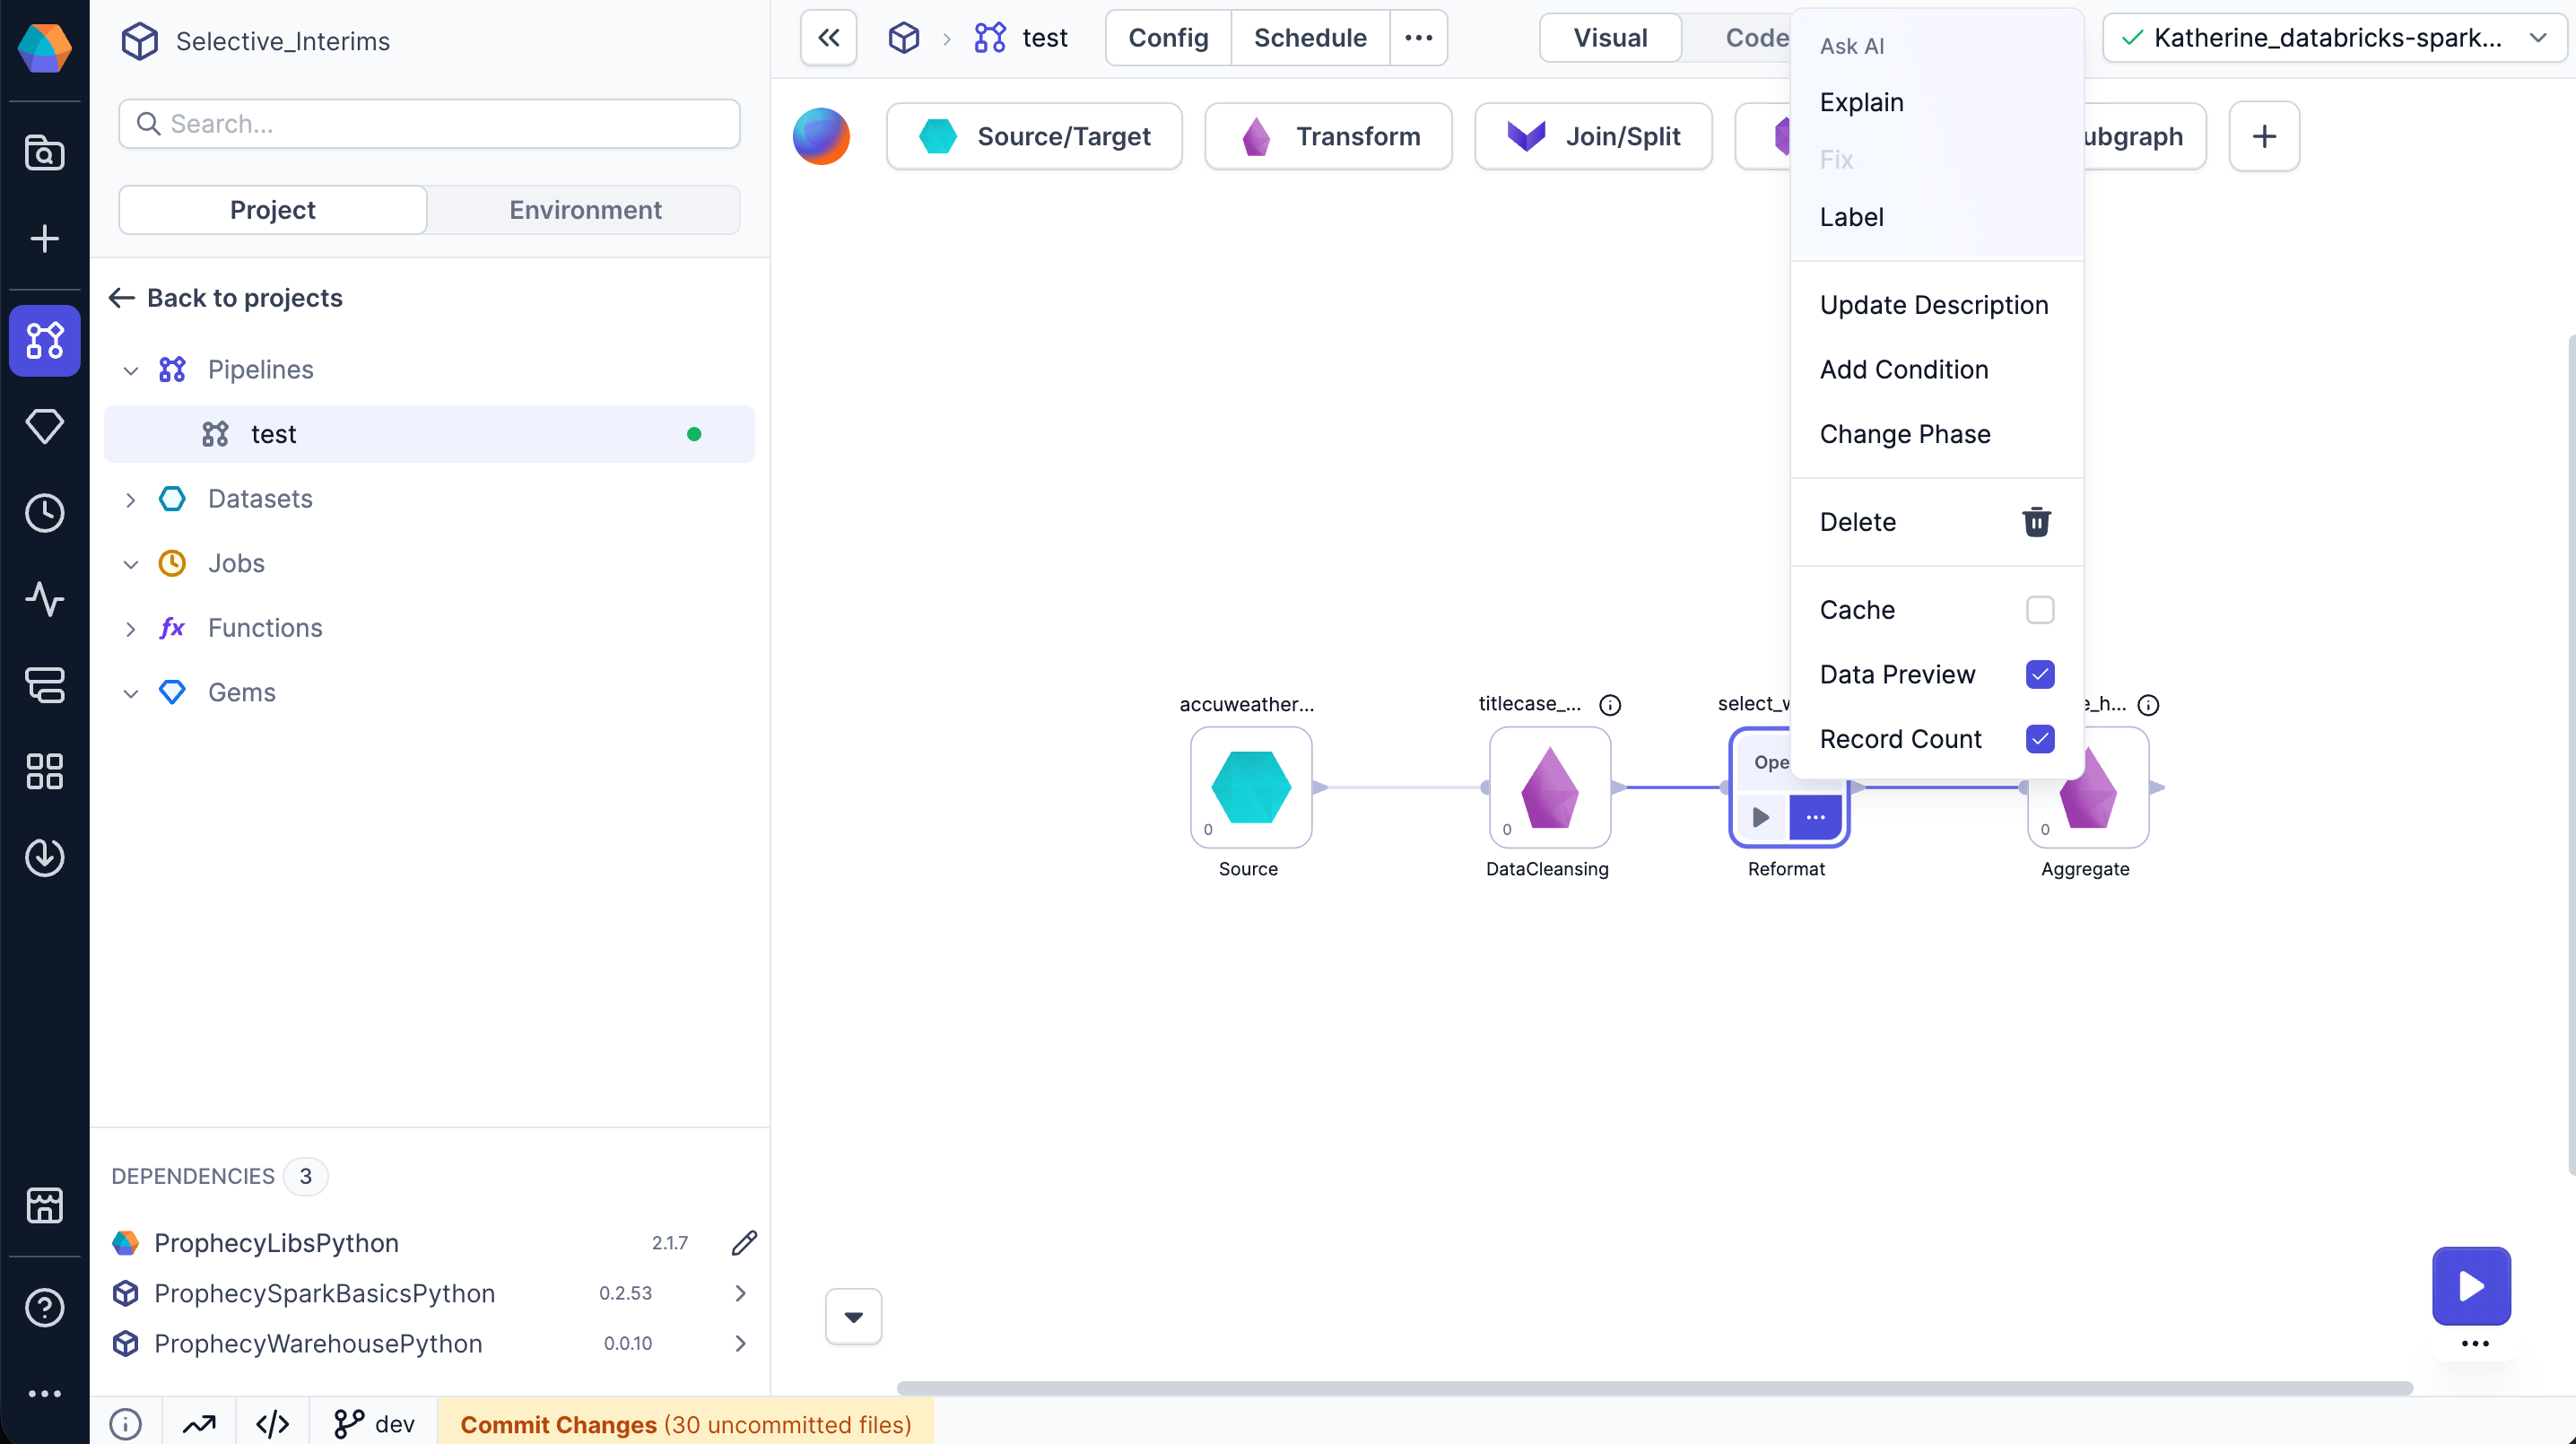Click the info icon next to titlecase label
This screenshot has width=2576, height=1444.
pos(1610,705)
